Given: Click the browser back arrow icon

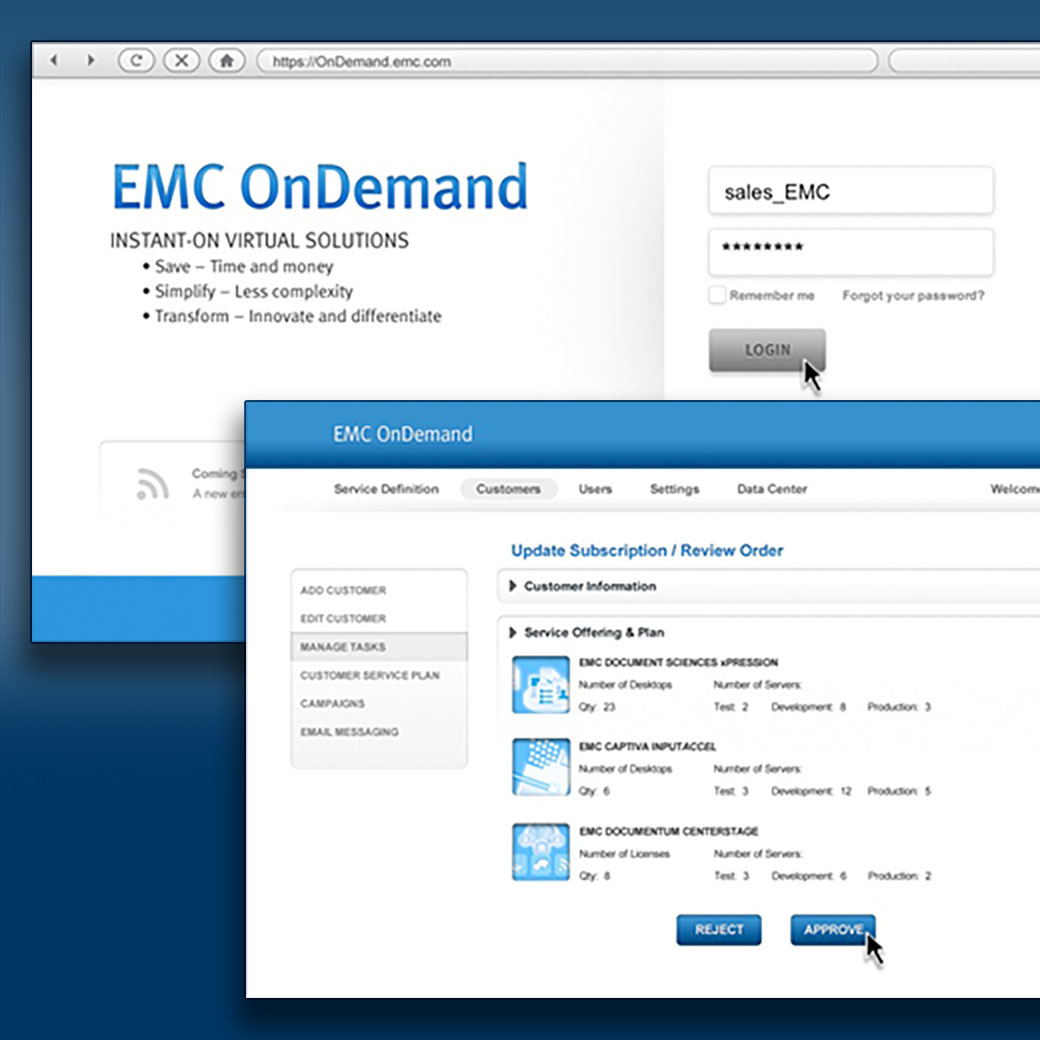Looking at the screenshot, I should click(x=54, y=61).
